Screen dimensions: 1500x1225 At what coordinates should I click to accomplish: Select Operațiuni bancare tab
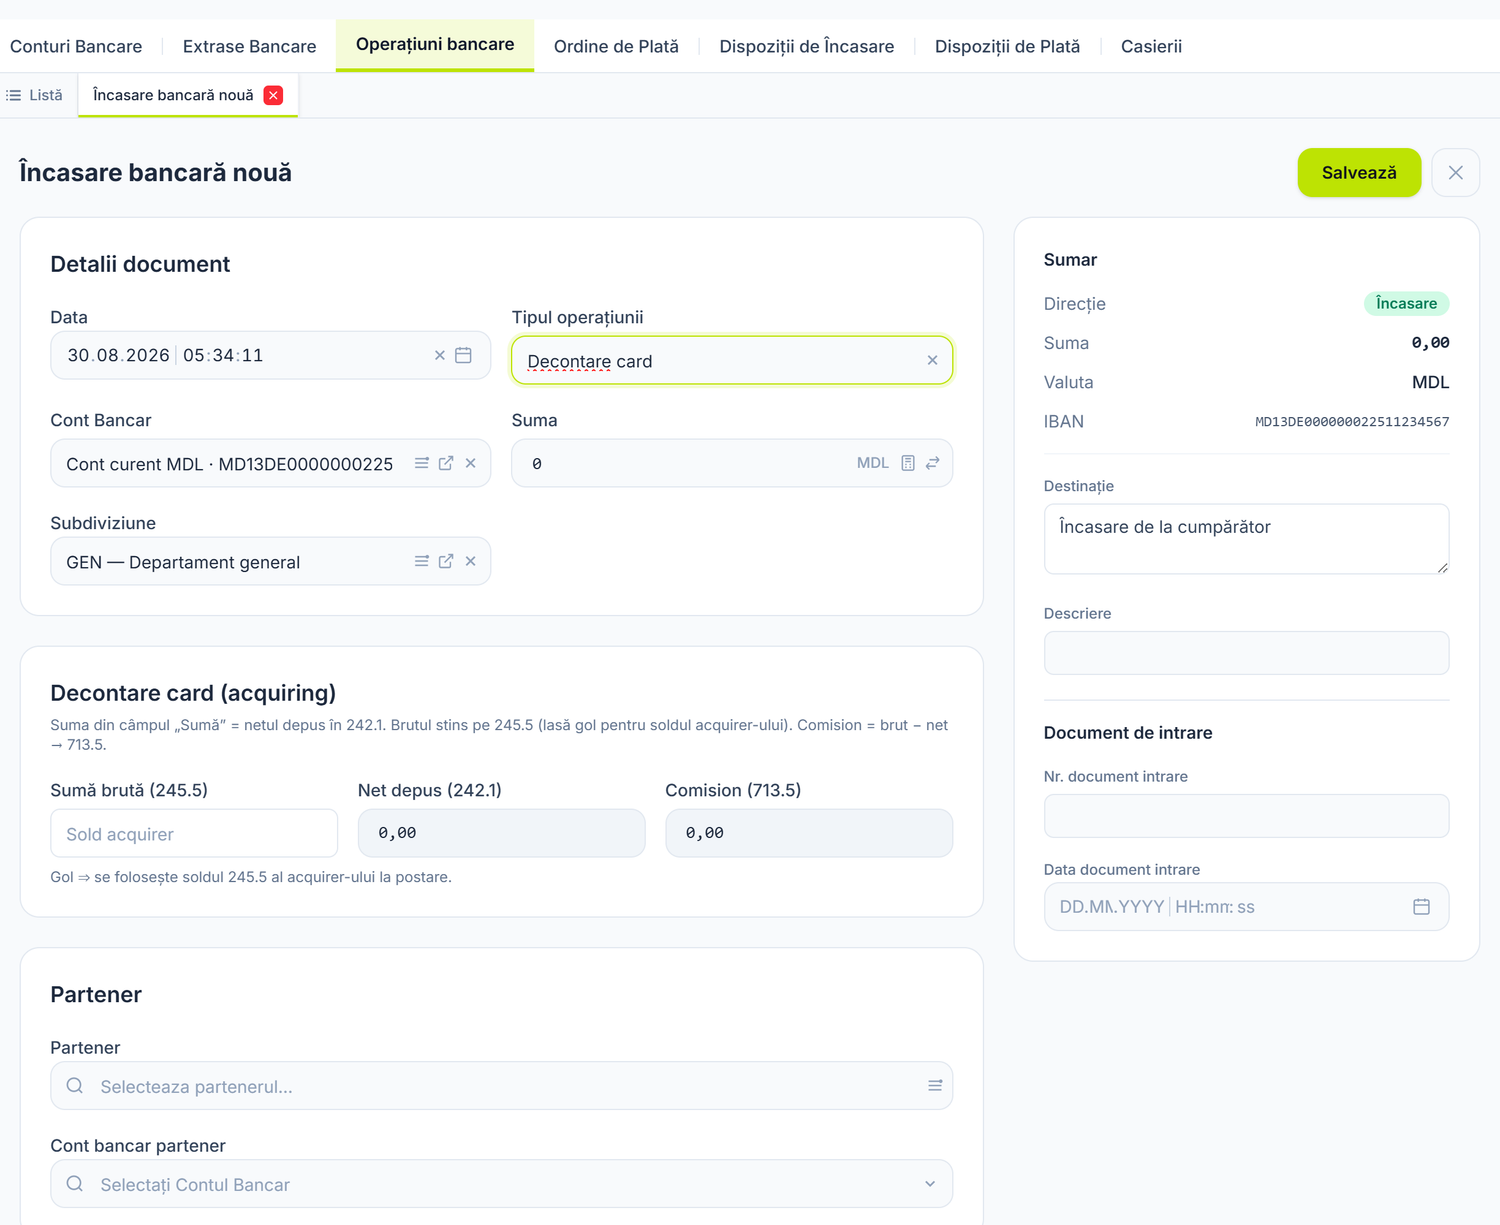(x=435, y=45)
